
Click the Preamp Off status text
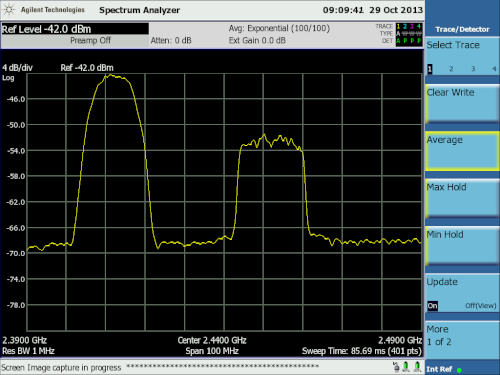(90, 41)
